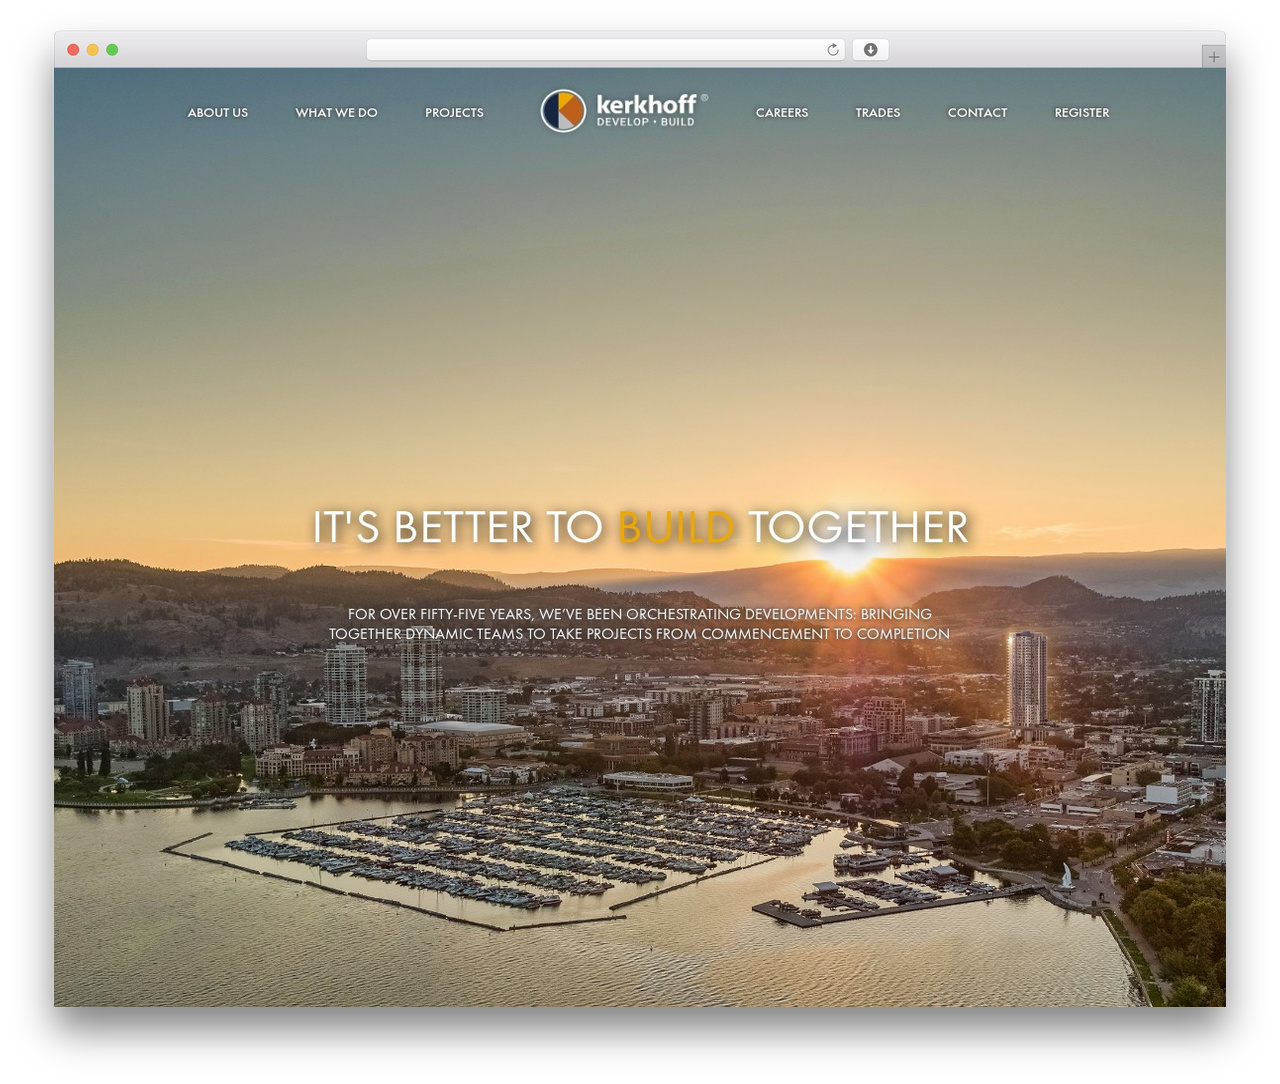Open the browser downloads button
This screenshot has height=1084, width=1280.
tap(870, 50)
